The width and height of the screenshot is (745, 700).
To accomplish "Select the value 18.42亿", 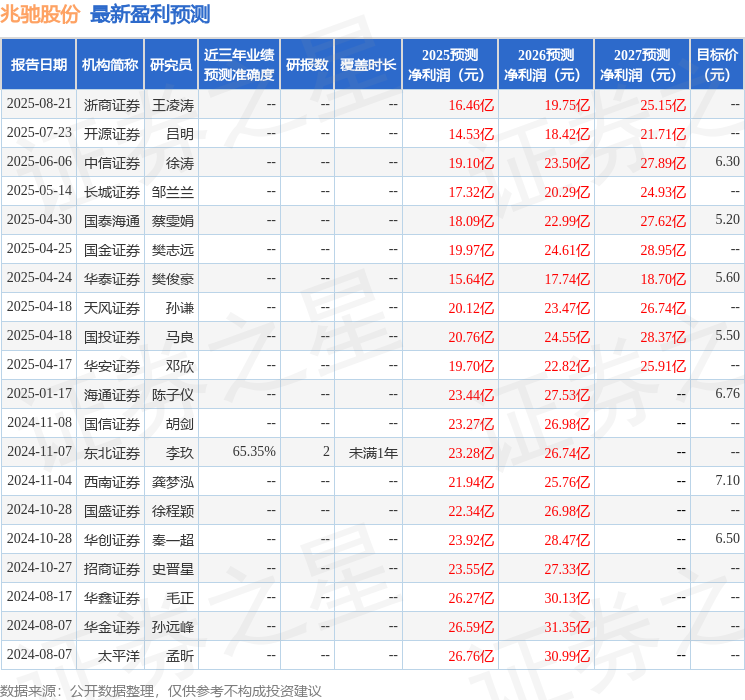I will point(567,134).
